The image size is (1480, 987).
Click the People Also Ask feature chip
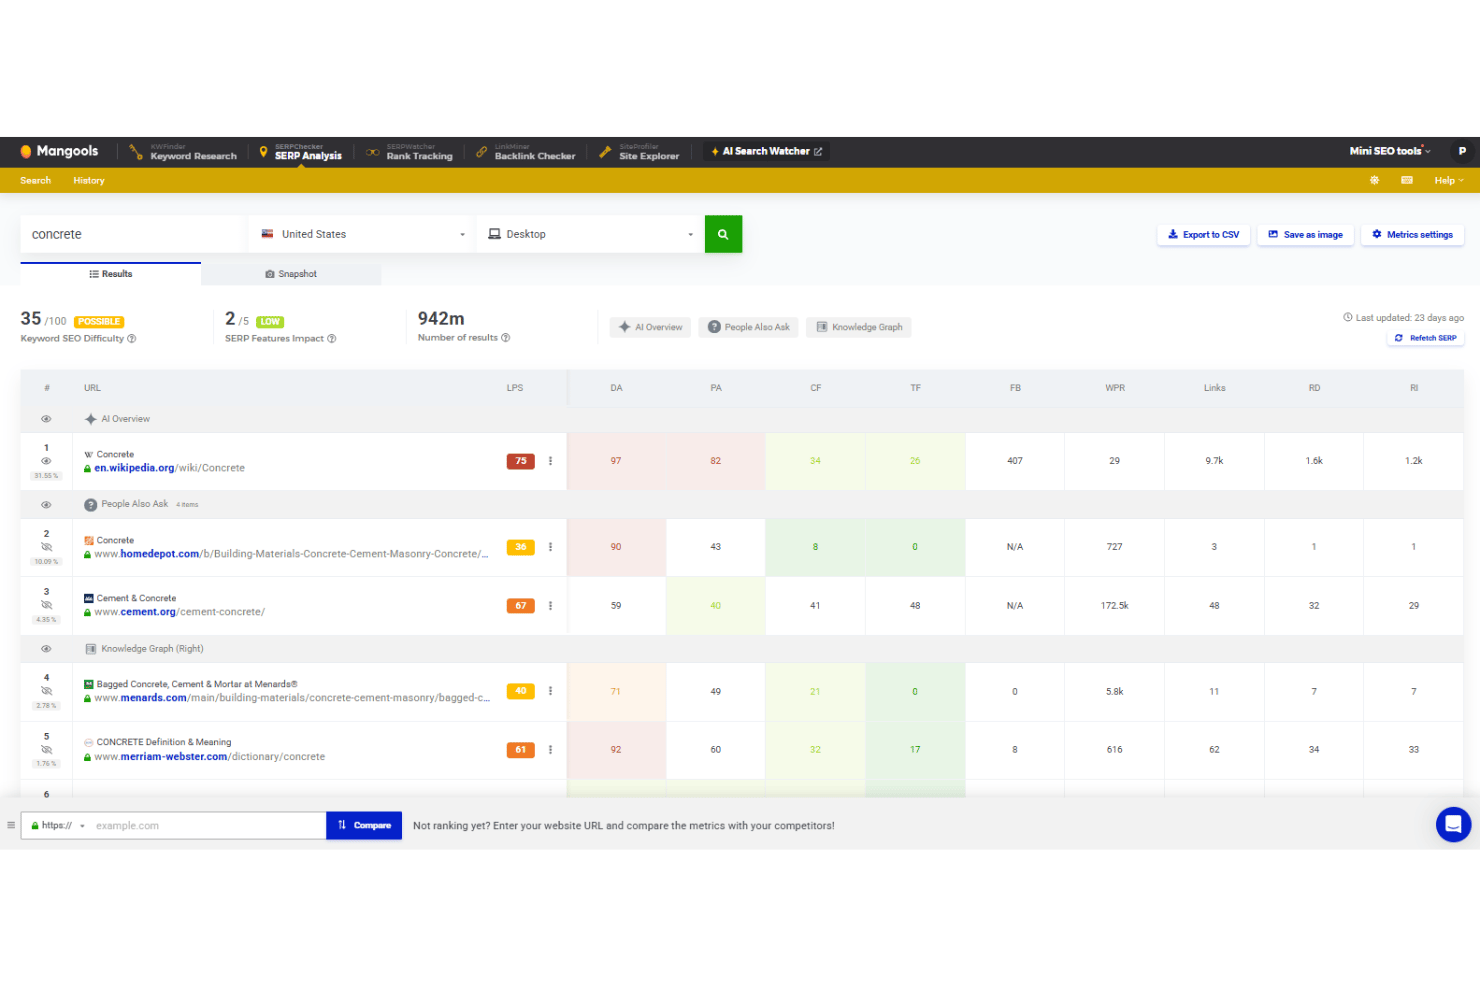click(x=748, y=327)
